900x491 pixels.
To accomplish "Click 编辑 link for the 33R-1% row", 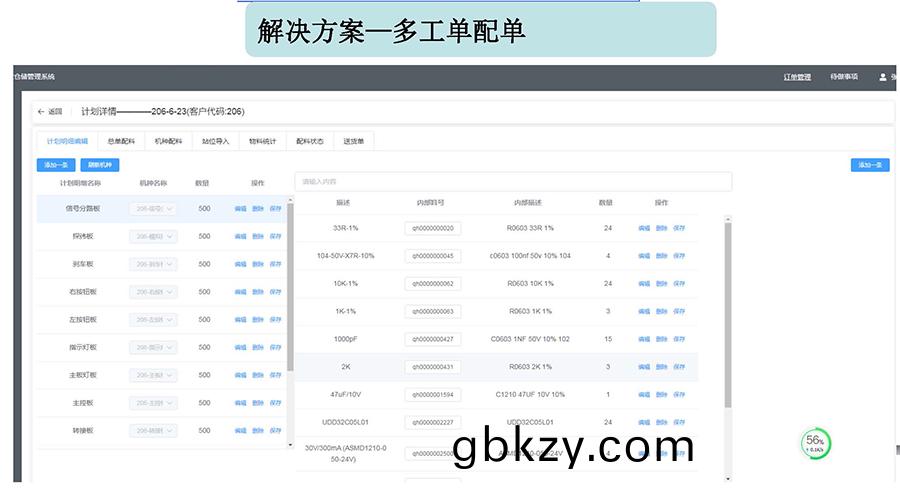I will pos(644,228).
